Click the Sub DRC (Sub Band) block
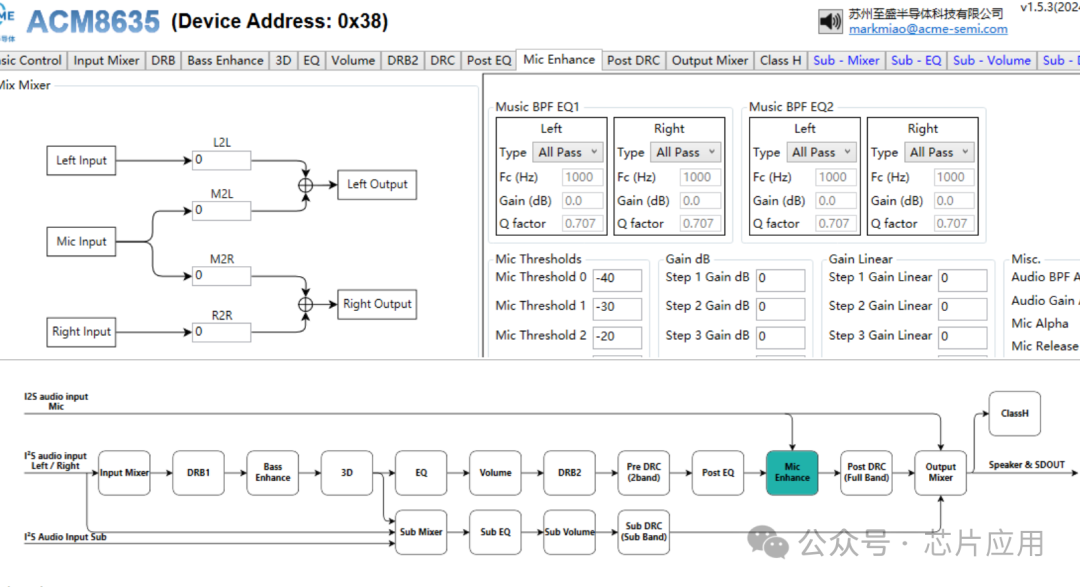Image resolution: width=1080 pixels, height=587 pixels. click(x=646, y=531)
